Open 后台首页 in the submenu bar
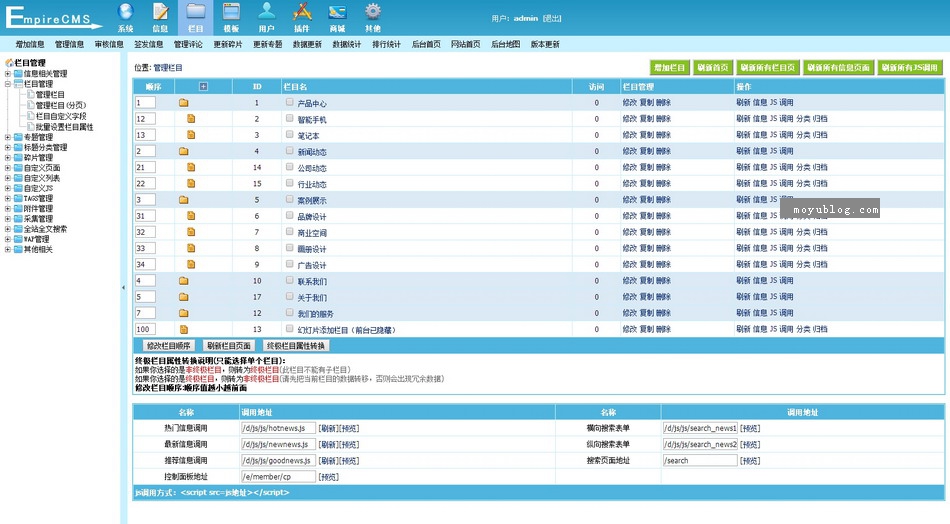Viewport: 950px width, 524px height. (x=426, y=44)
